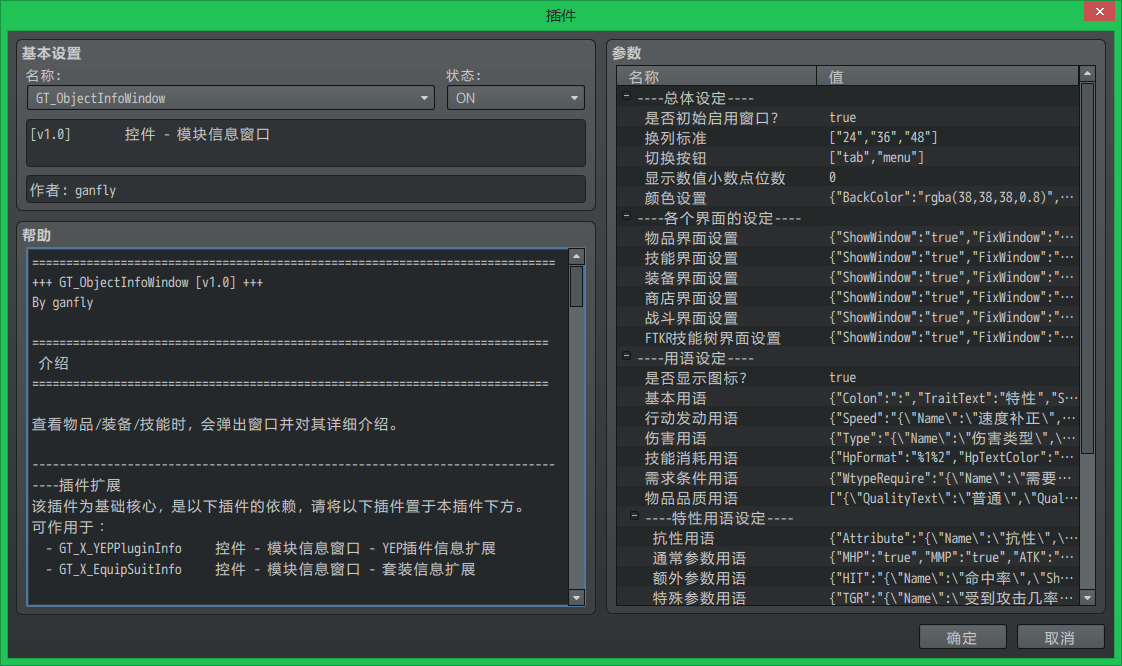This screenshot has width=1122, height=666.
Task: Click the 值 column header in parameters
Action: (x=947, y=77)
